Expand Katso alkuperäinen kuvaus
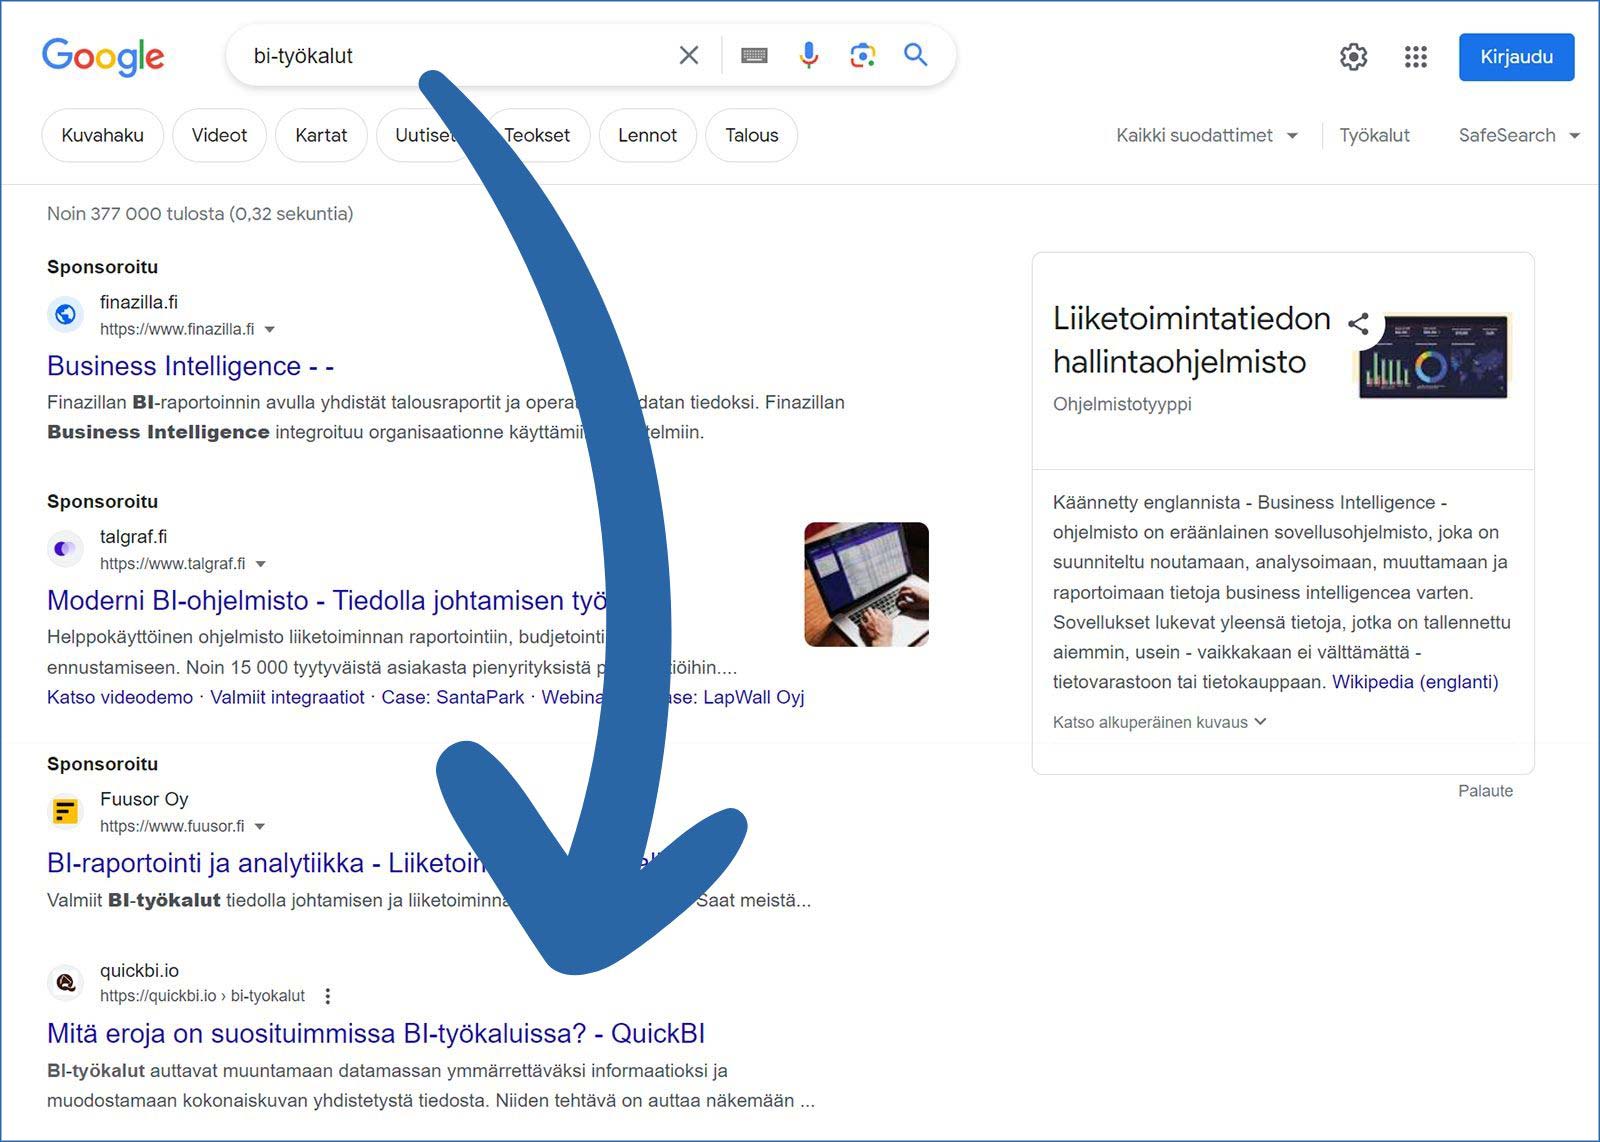The height and width of the screenshot is (1142, 1600). tap(1159, 722)
